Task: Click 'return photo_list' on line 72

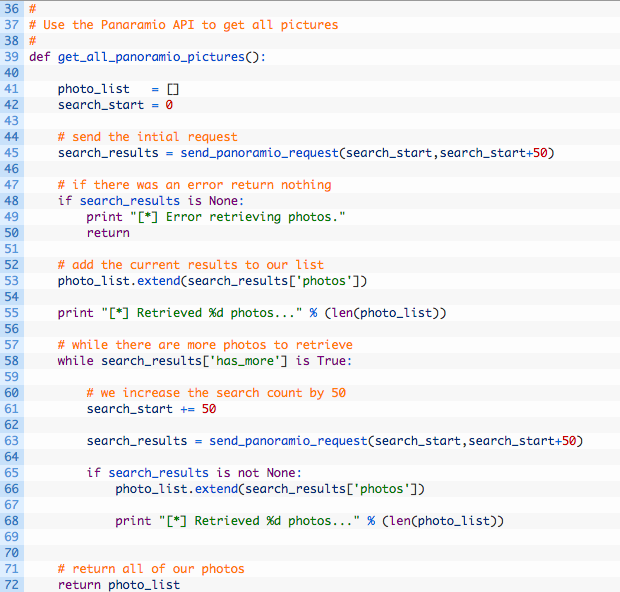Action: pyautogui.click(x=119, y=585)
